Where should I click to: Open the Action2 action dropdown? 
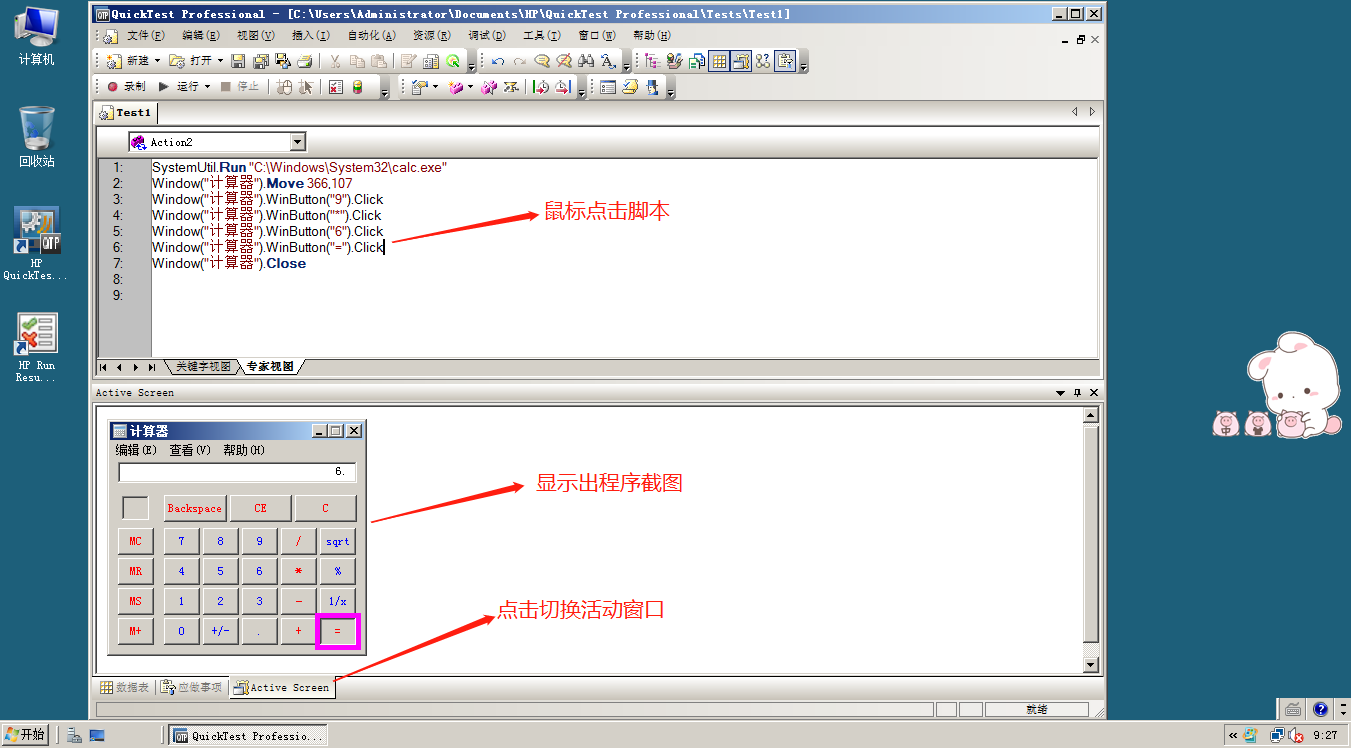click(x=298, y=142)
